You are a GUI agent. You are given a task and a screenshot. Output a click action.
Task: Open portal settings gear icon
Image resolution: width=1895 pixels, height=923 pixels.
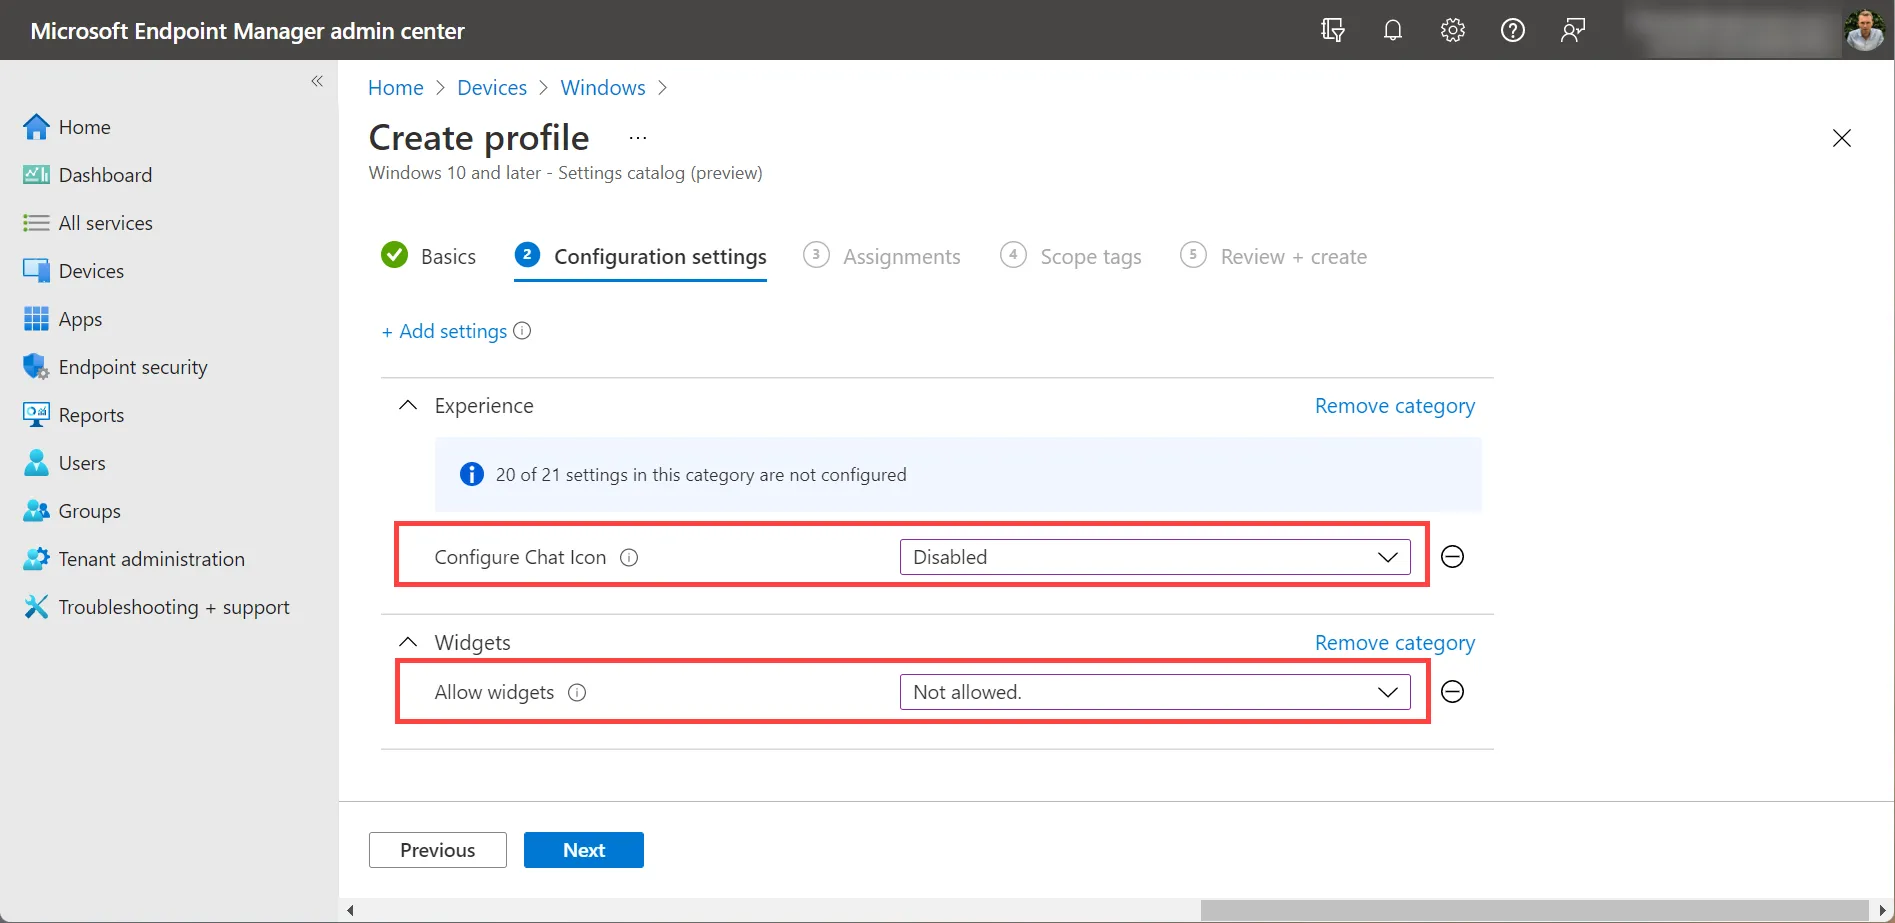1452,30
